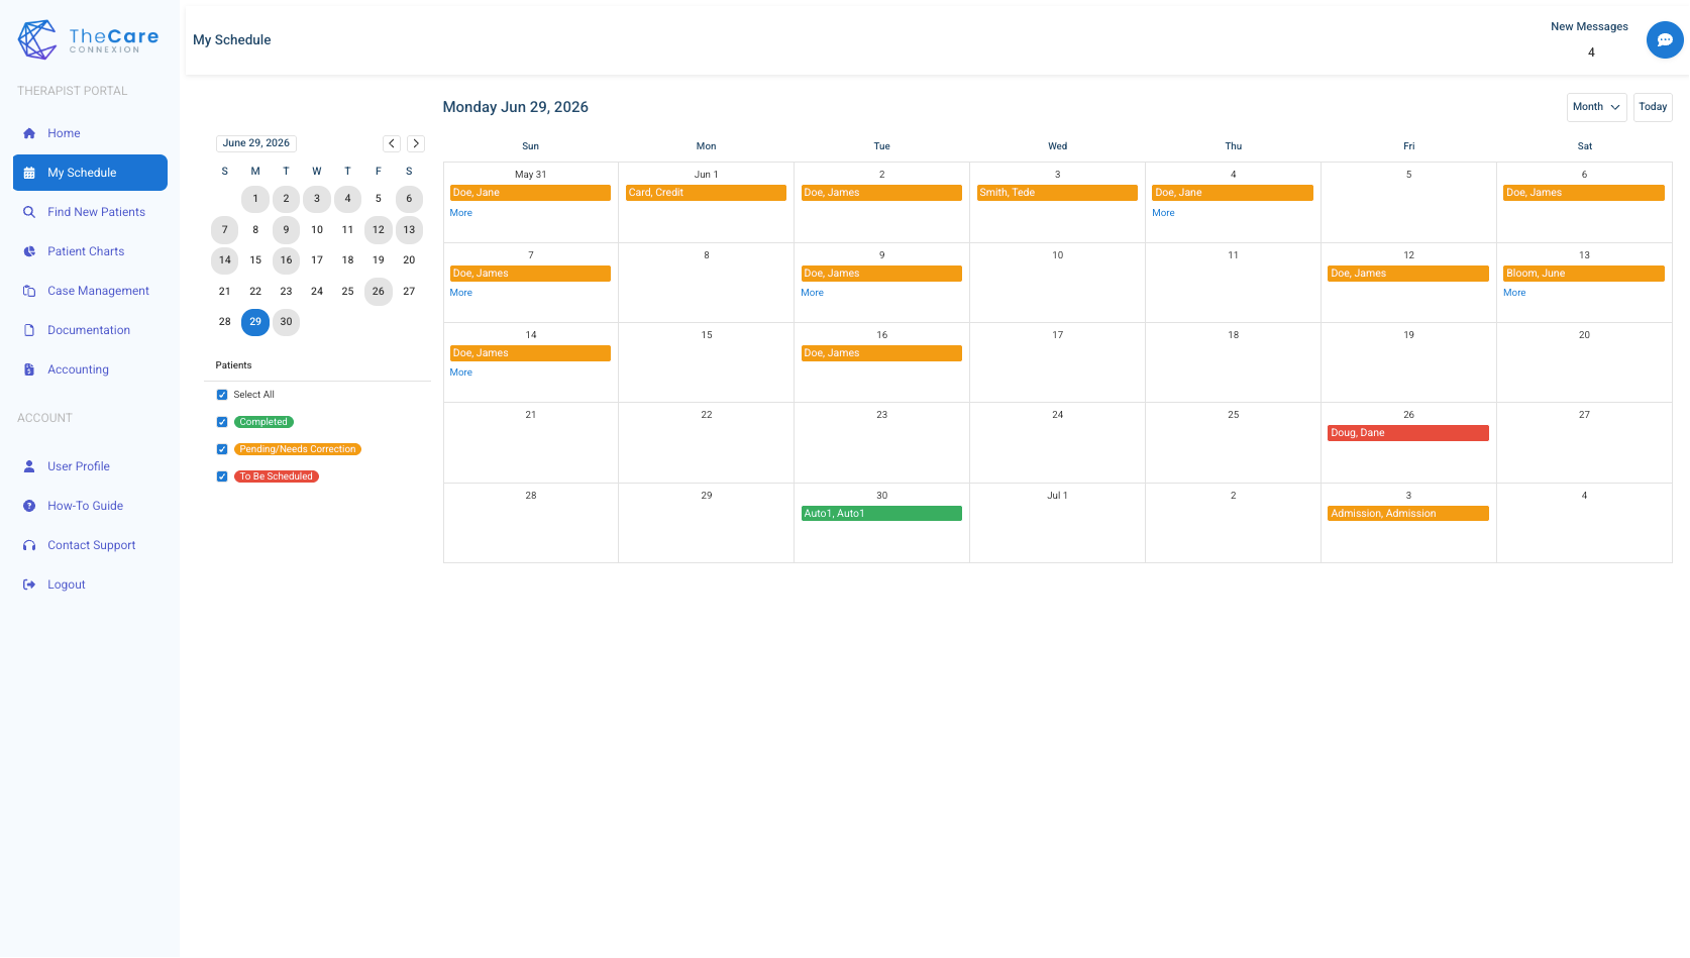Screen dimensions: 1690x958
Task: Open Documentation page
Action: (x=90, y=330)
